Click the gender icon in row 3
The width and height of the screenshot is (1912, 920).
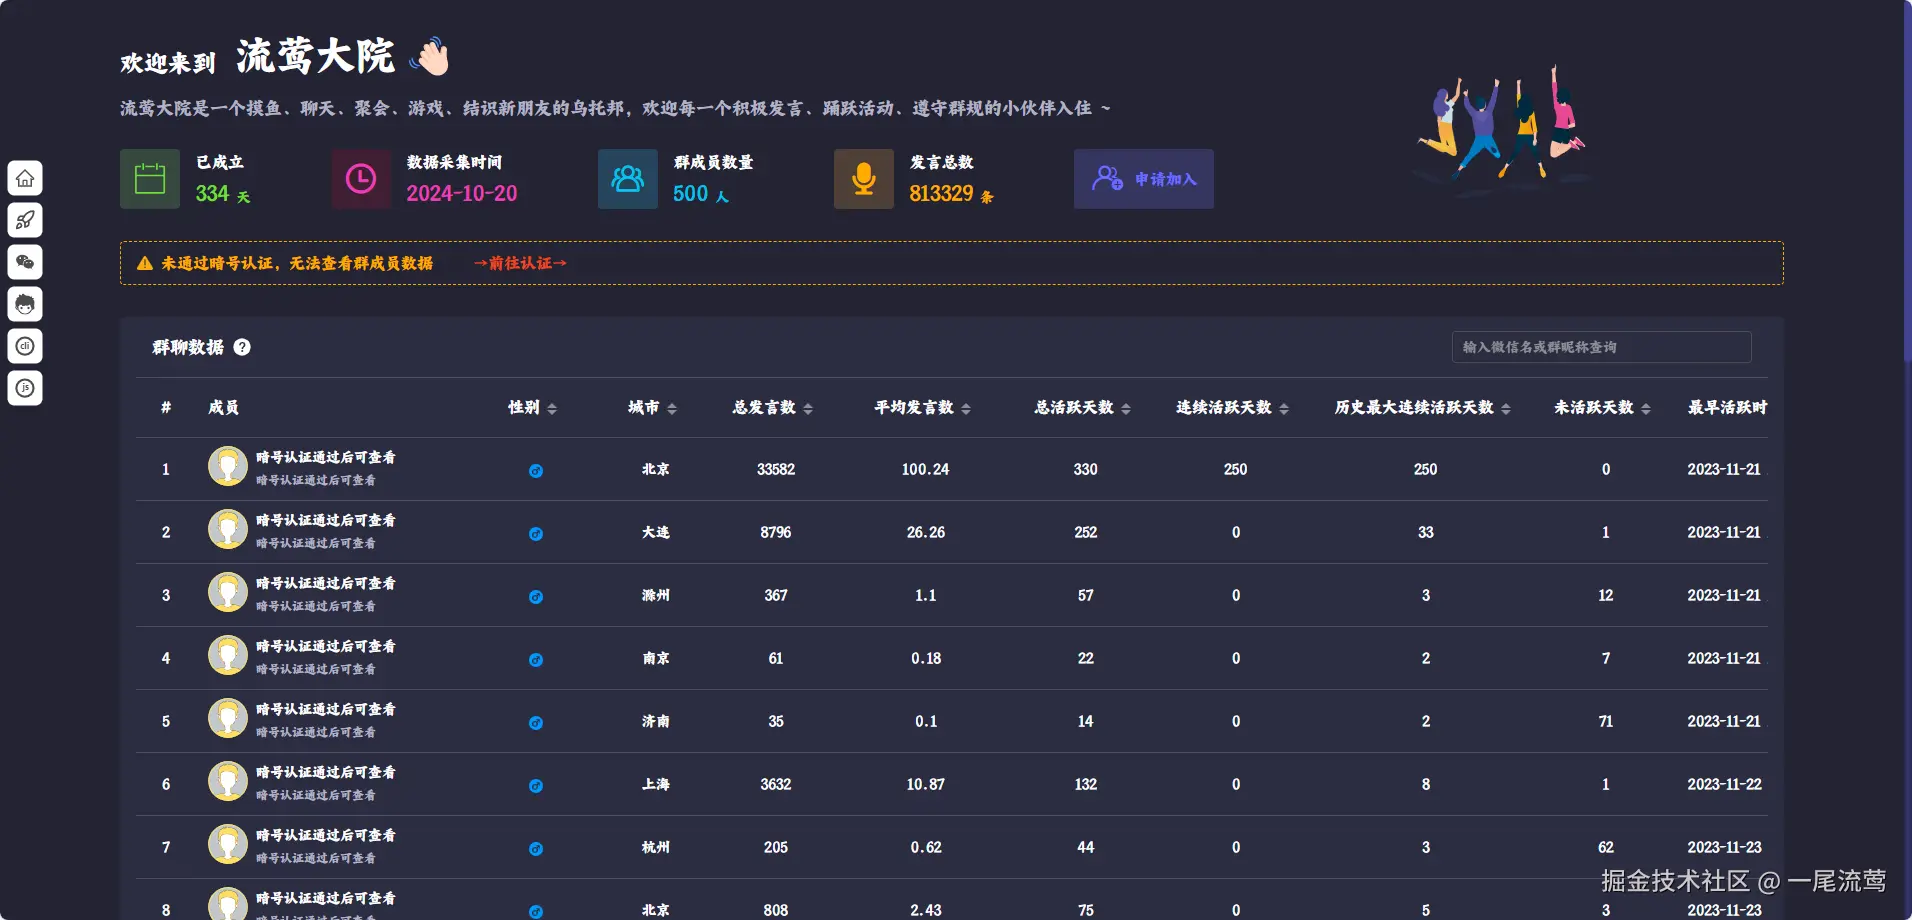pyautogui.click(x=536, y=596)
